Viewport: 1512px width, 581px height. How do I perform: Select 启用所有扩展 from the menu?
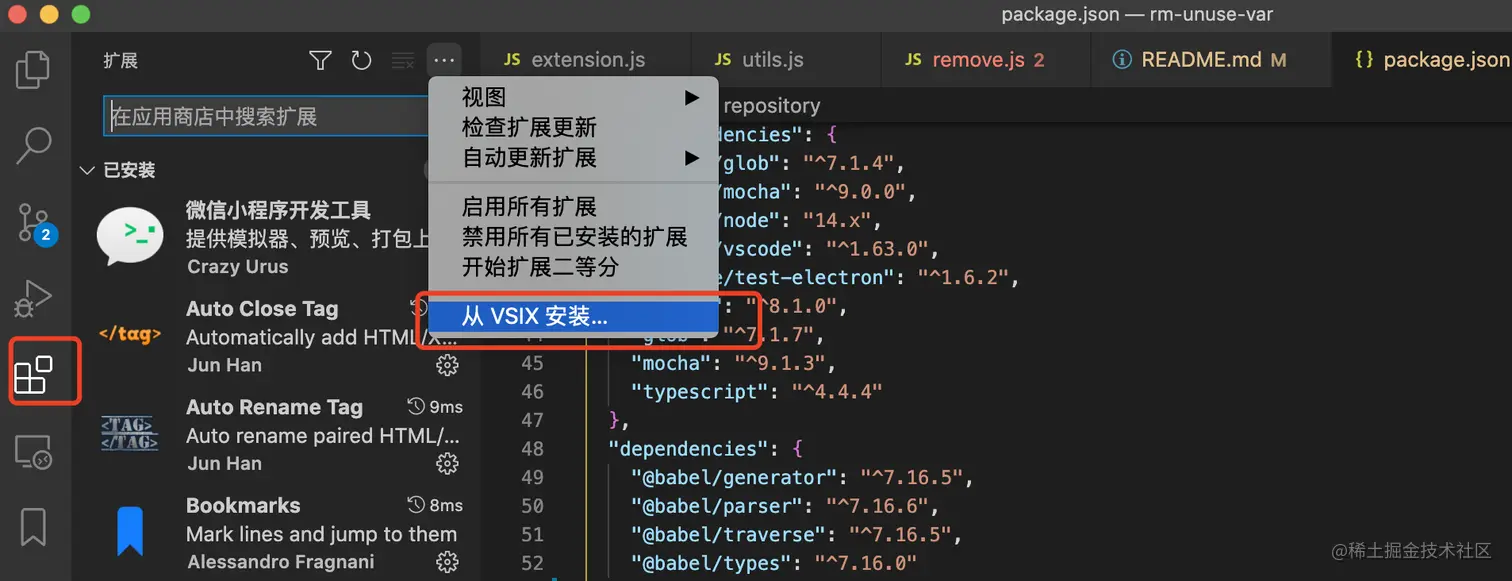[574, 207]
